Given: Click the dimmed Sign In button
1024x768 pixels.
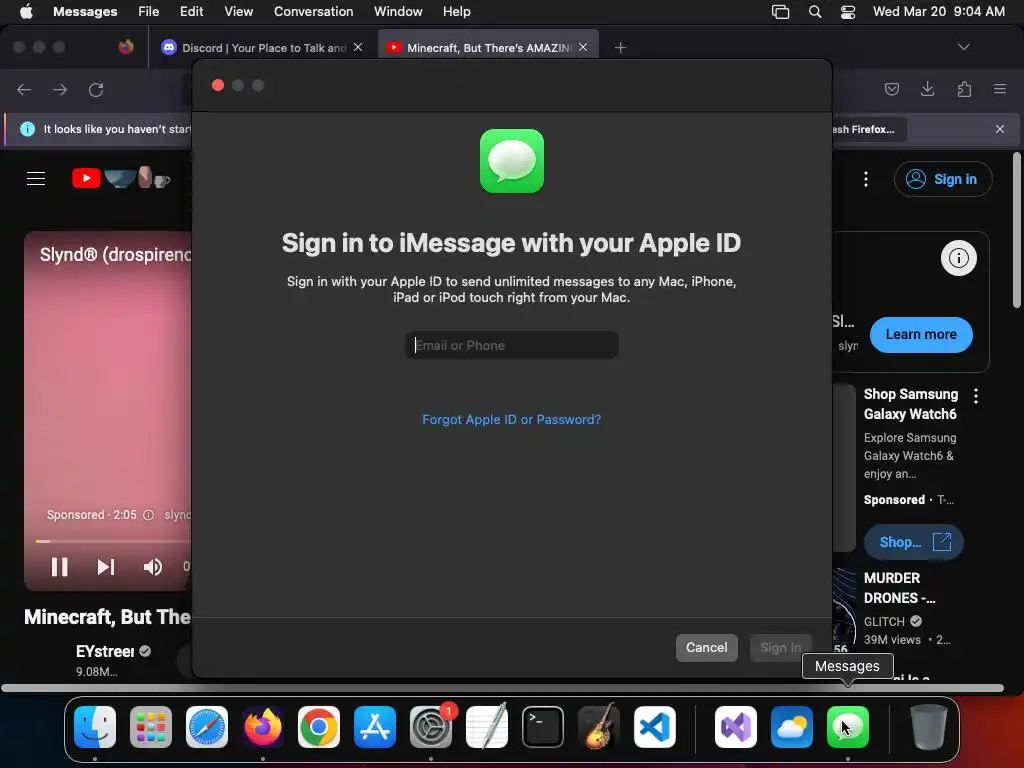Looking at the screenshot, I should click(x=780, y=647).
